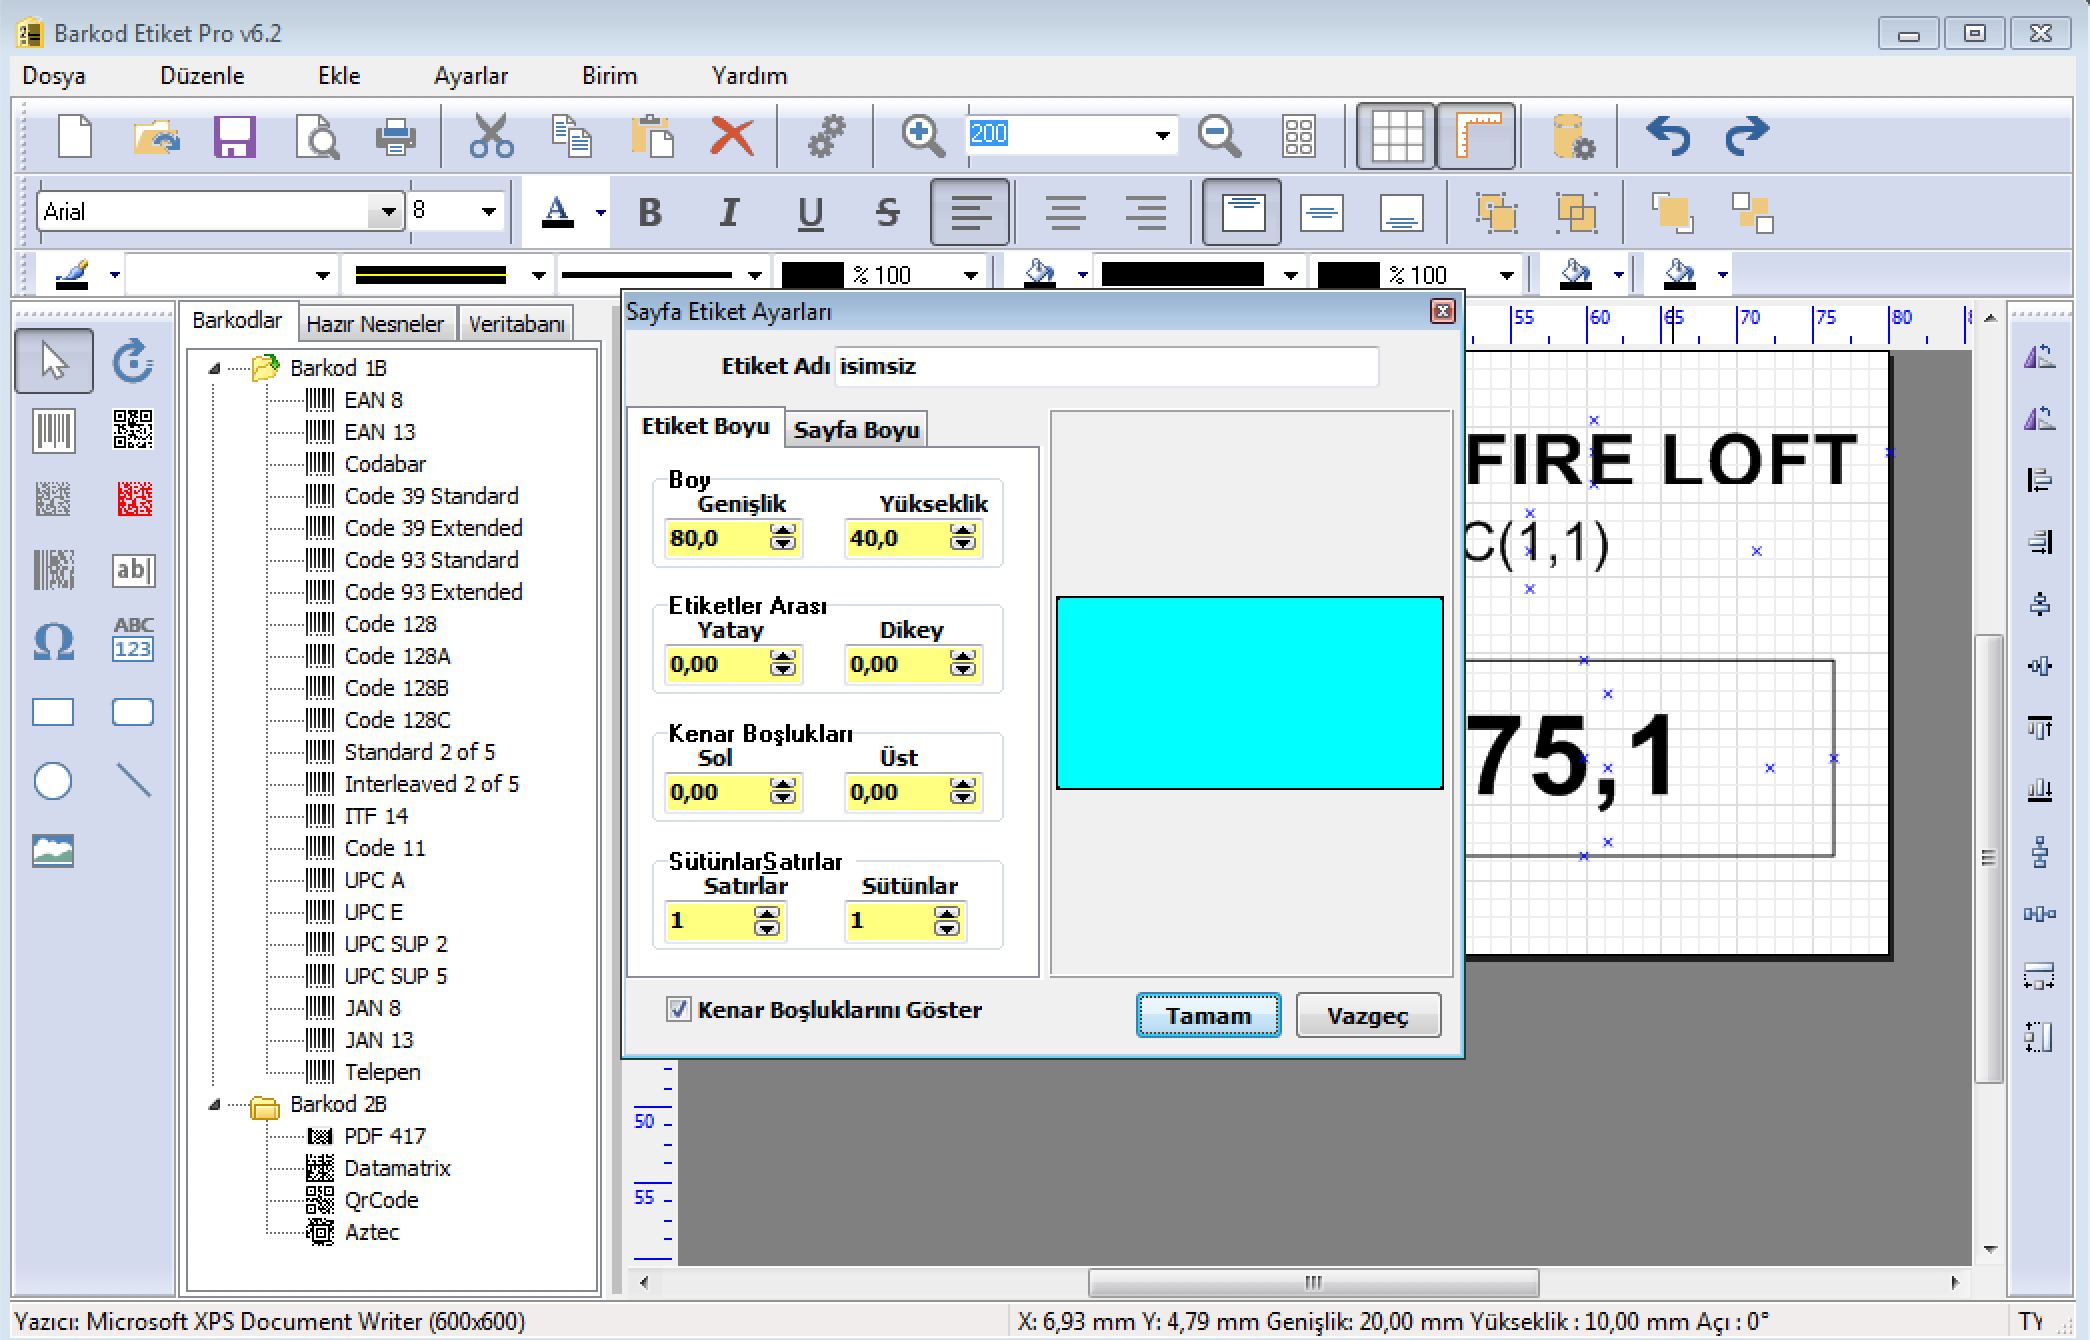
Task: Click the Vazgeç button
Action: [1367, 1015]
